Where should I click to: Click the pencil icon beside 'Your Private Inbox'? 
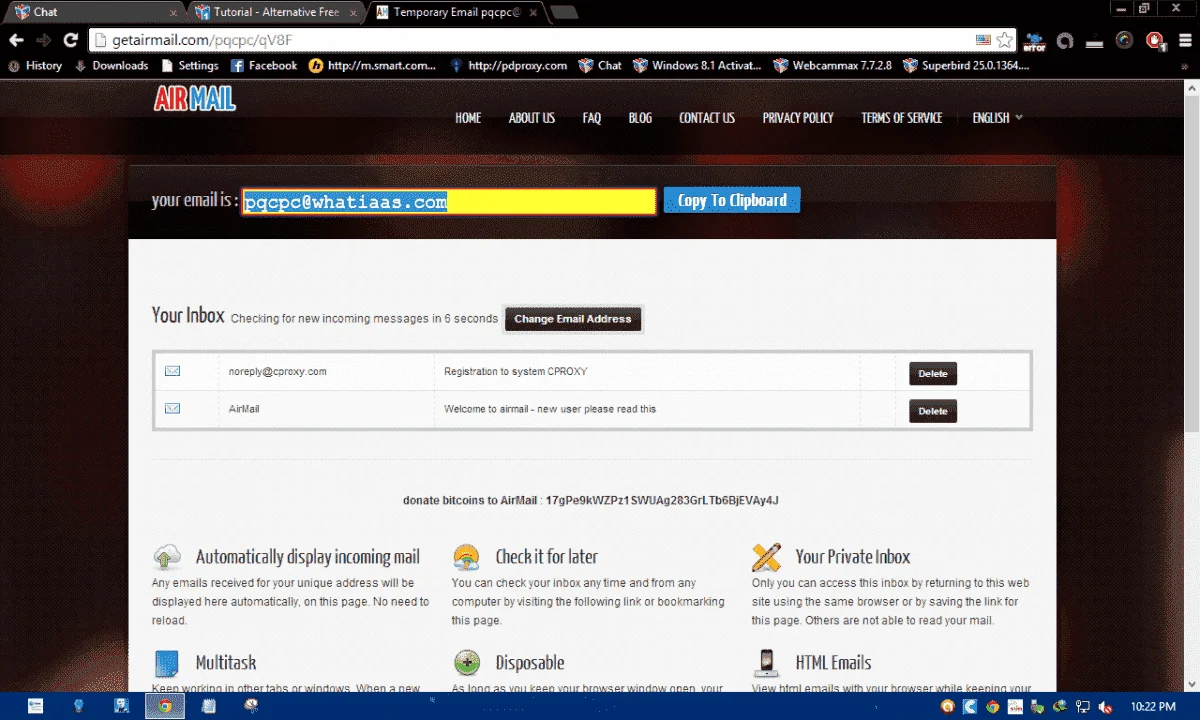(x=767, y=556)
